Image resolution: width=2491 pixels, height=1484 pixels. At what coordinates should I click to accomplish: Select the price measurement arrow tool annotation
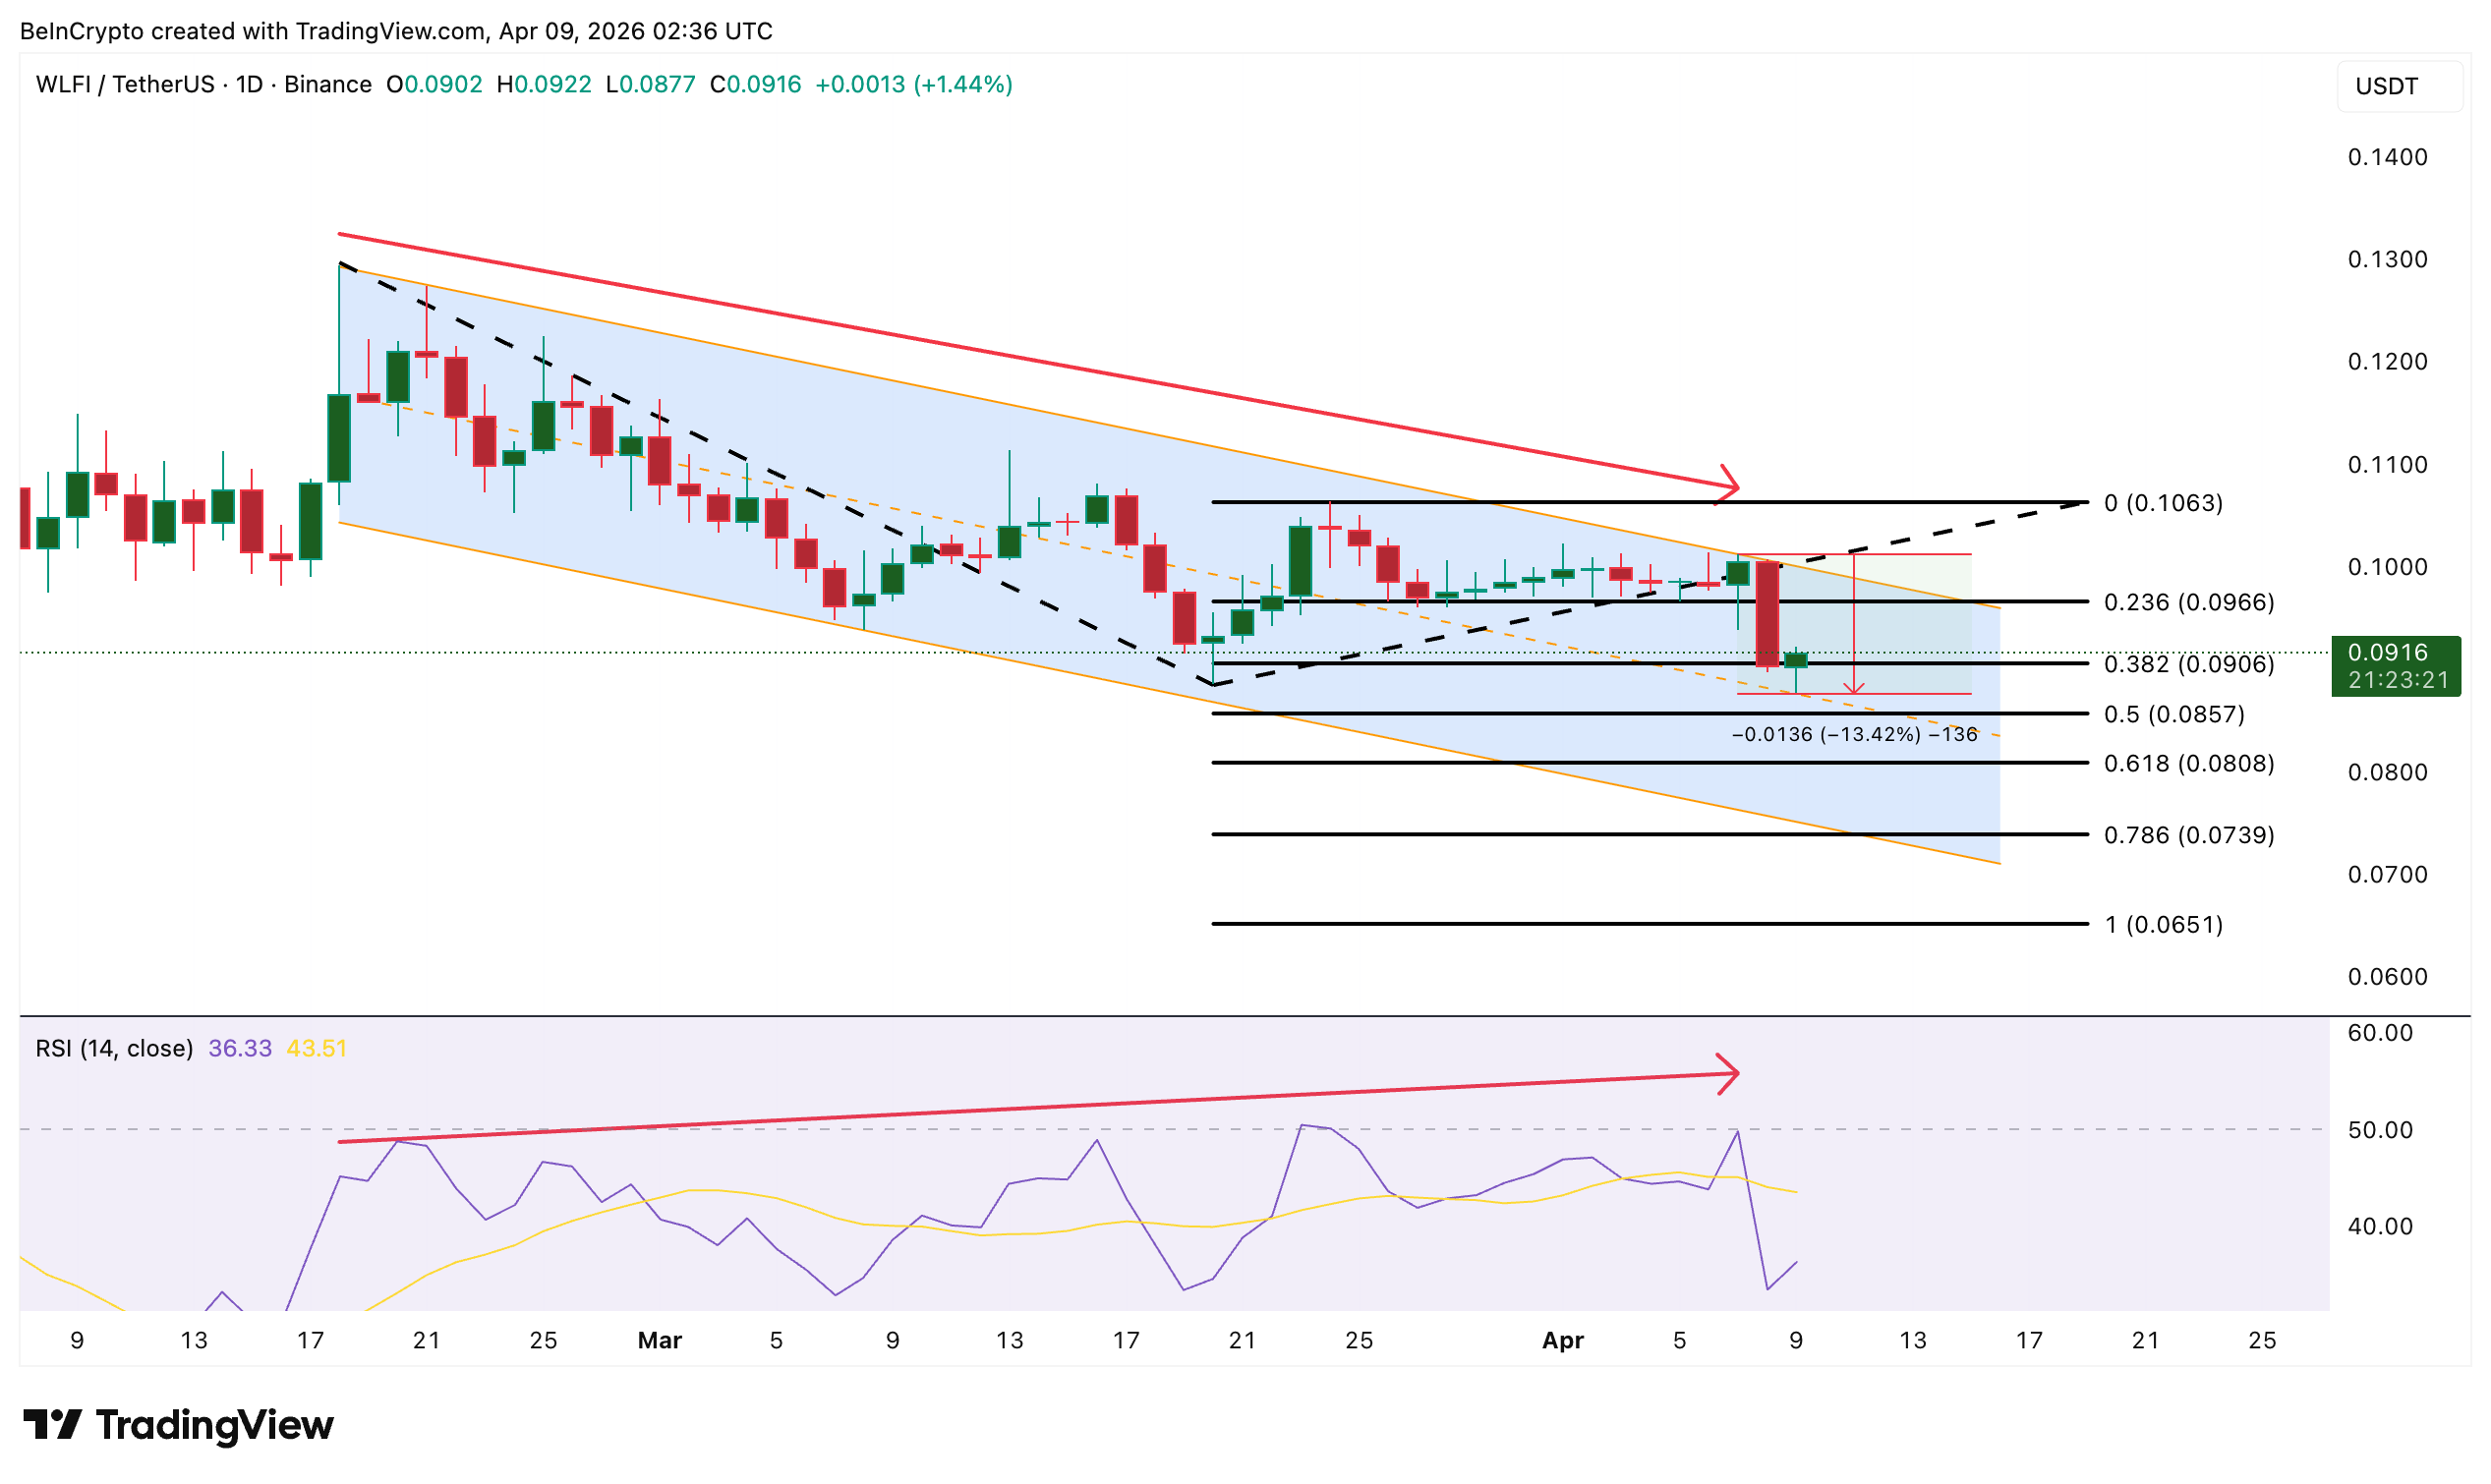[1856, 625]
